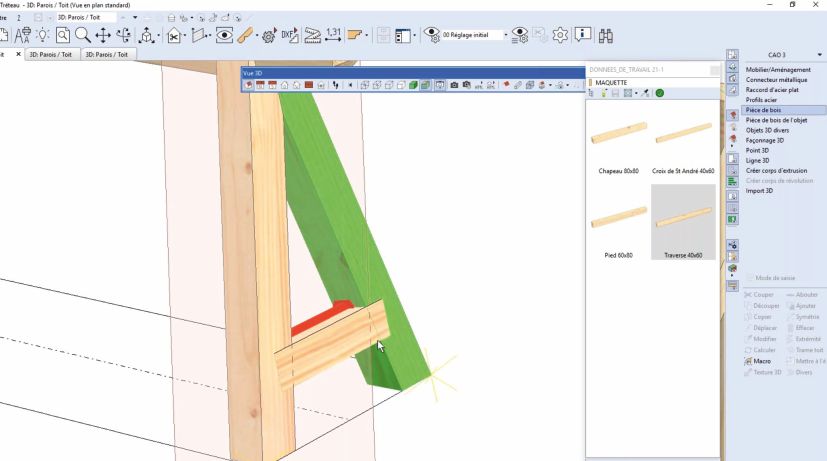Click the green check icon in library panel
Viewport: 827px width, 461px height.
(x=660, y=93)
